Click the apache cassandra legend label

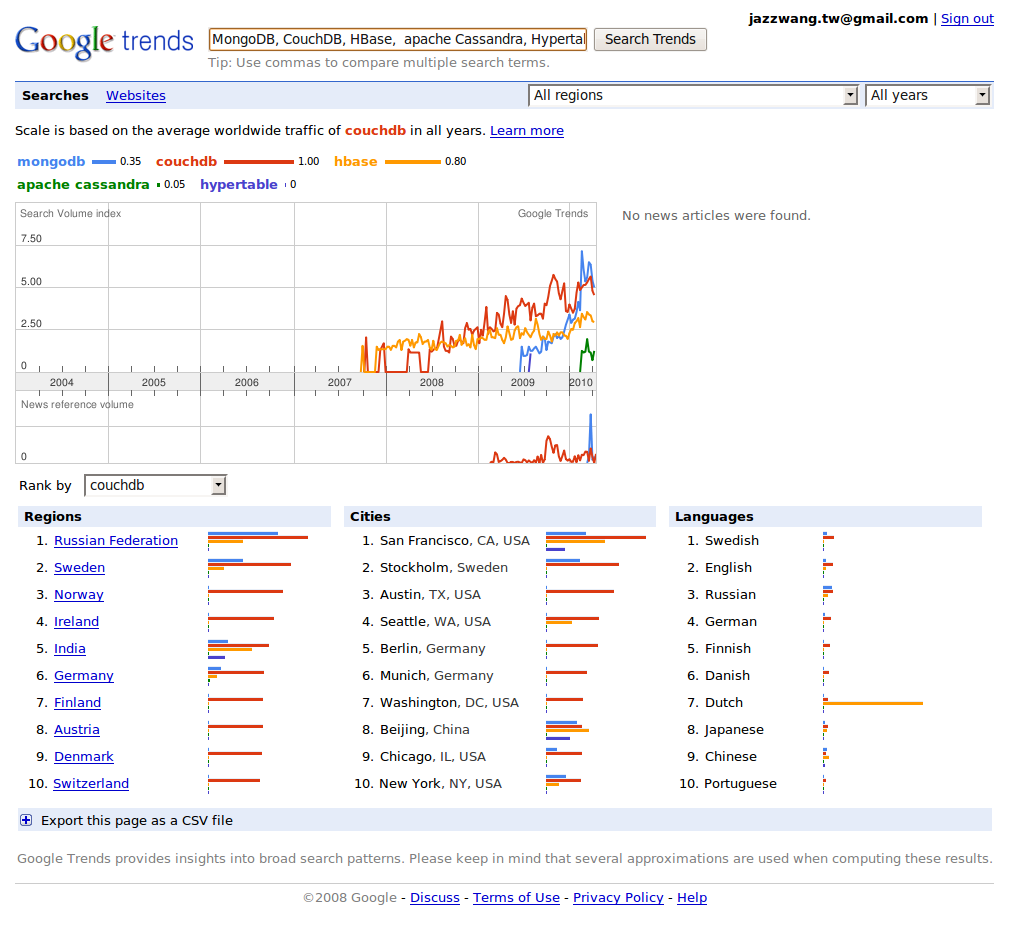click(x=83, y=185)
